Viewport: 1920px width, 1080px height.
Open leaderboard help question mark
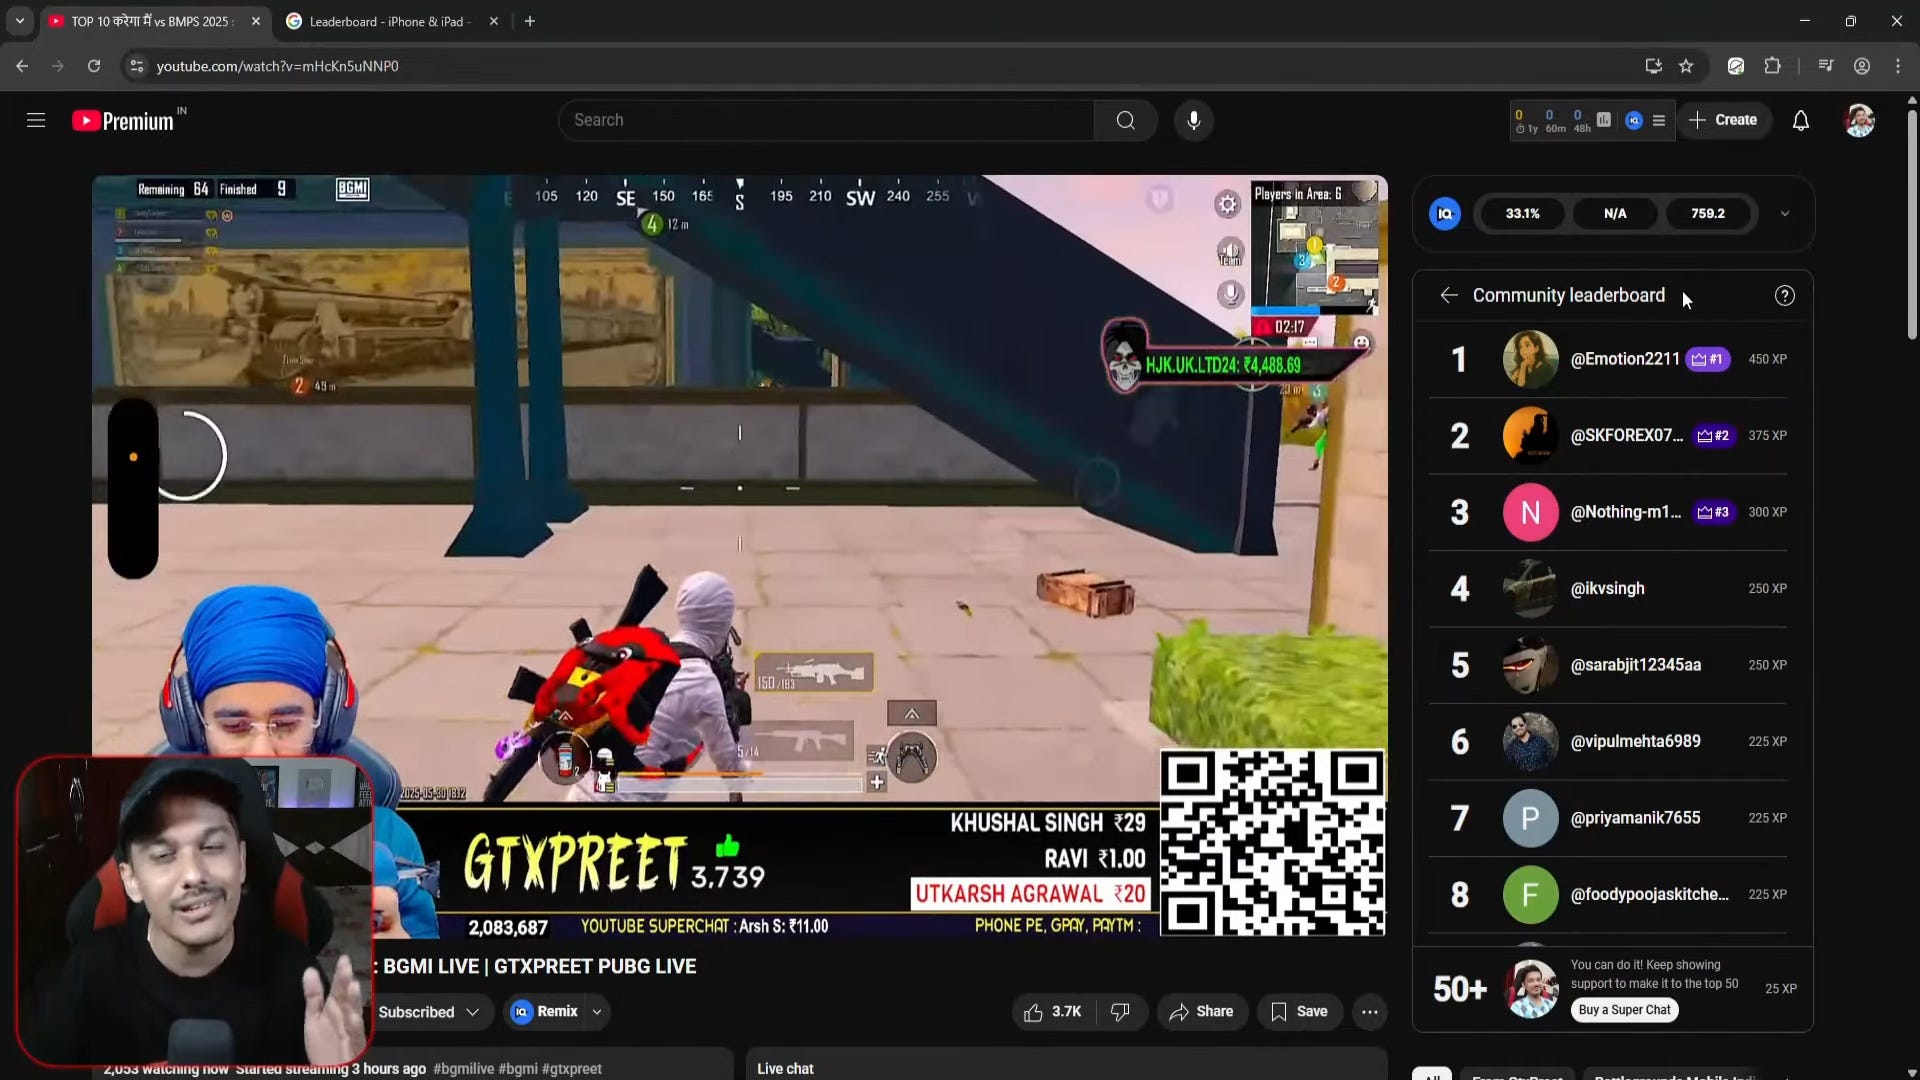point(1785,296)
